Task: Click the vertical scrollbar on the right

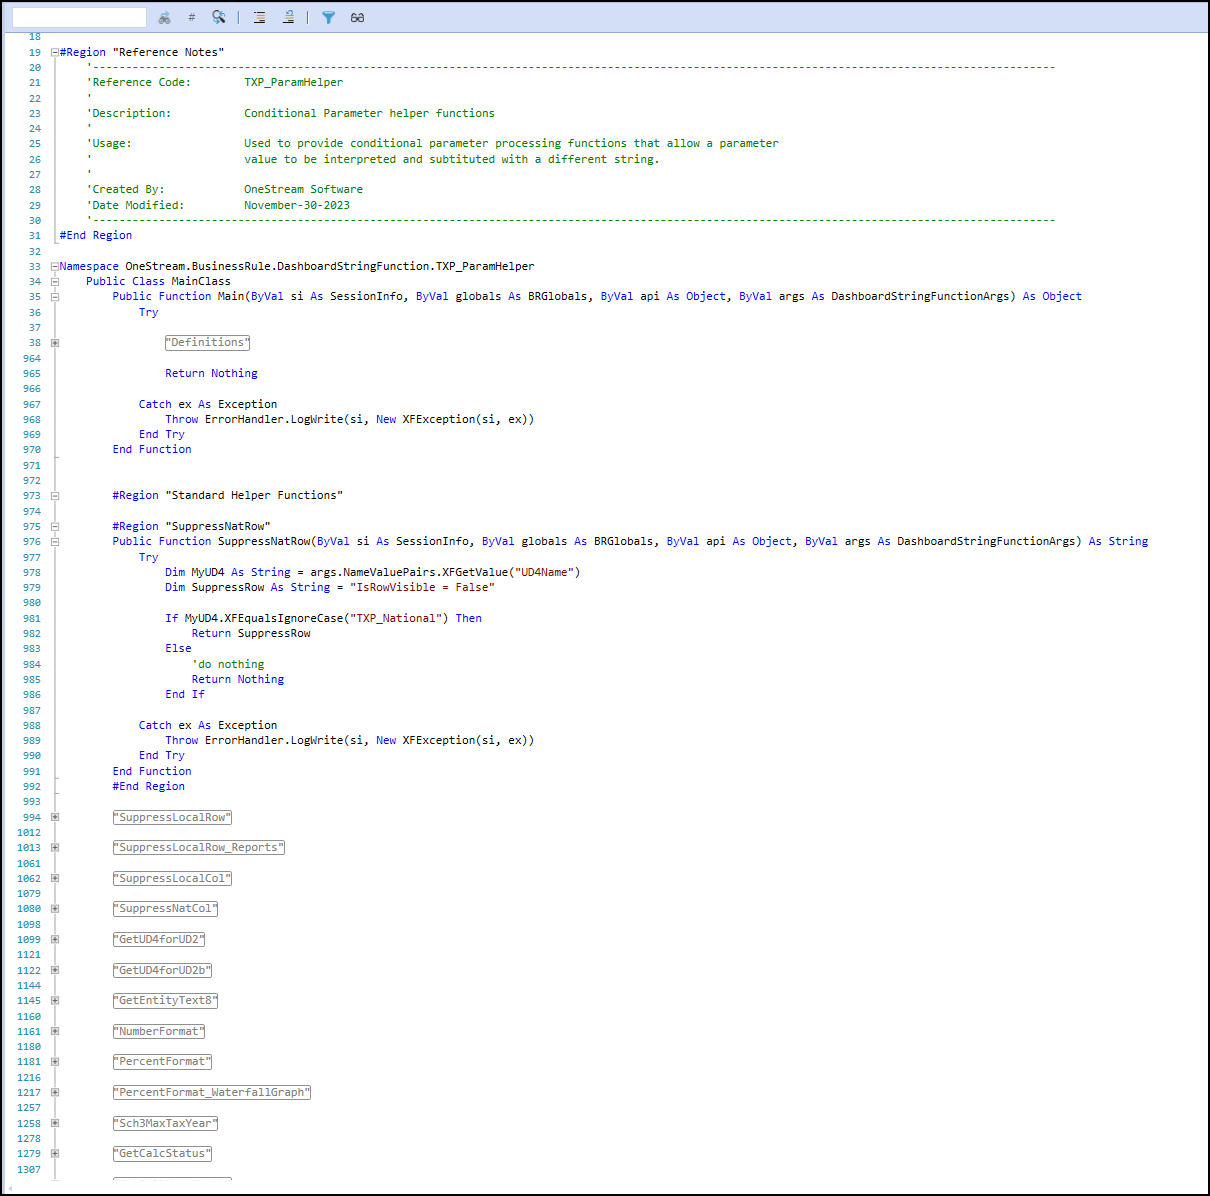Action: tap(1200, 600)
